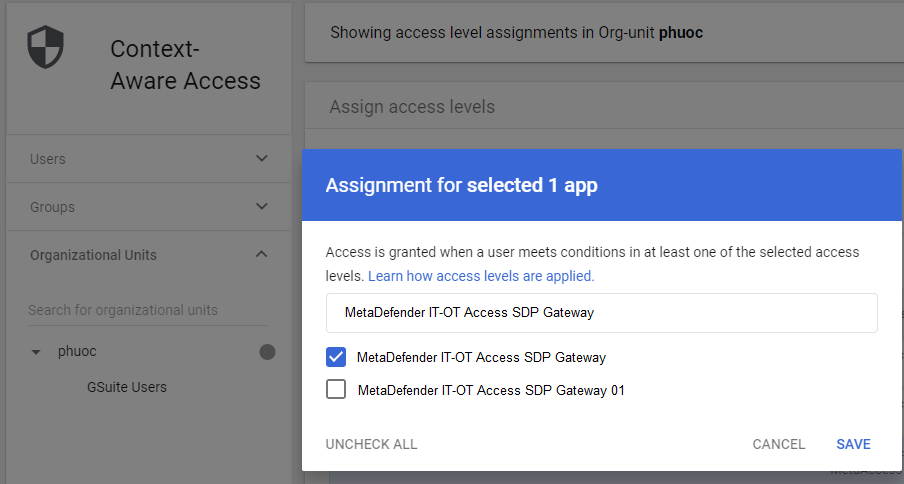Viewport: 904px width, 484px height.
Task: Click the access level search field
Action: click(x=601, y=313)
